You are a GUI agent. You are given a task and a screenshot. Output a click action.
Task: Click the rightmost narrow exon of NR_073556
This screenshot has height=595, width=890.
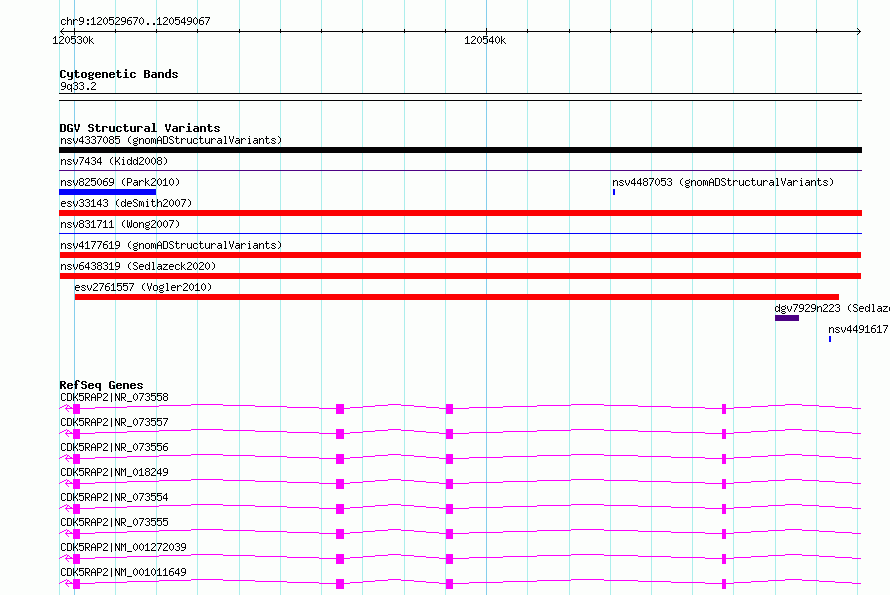click(x=724, y=459)
